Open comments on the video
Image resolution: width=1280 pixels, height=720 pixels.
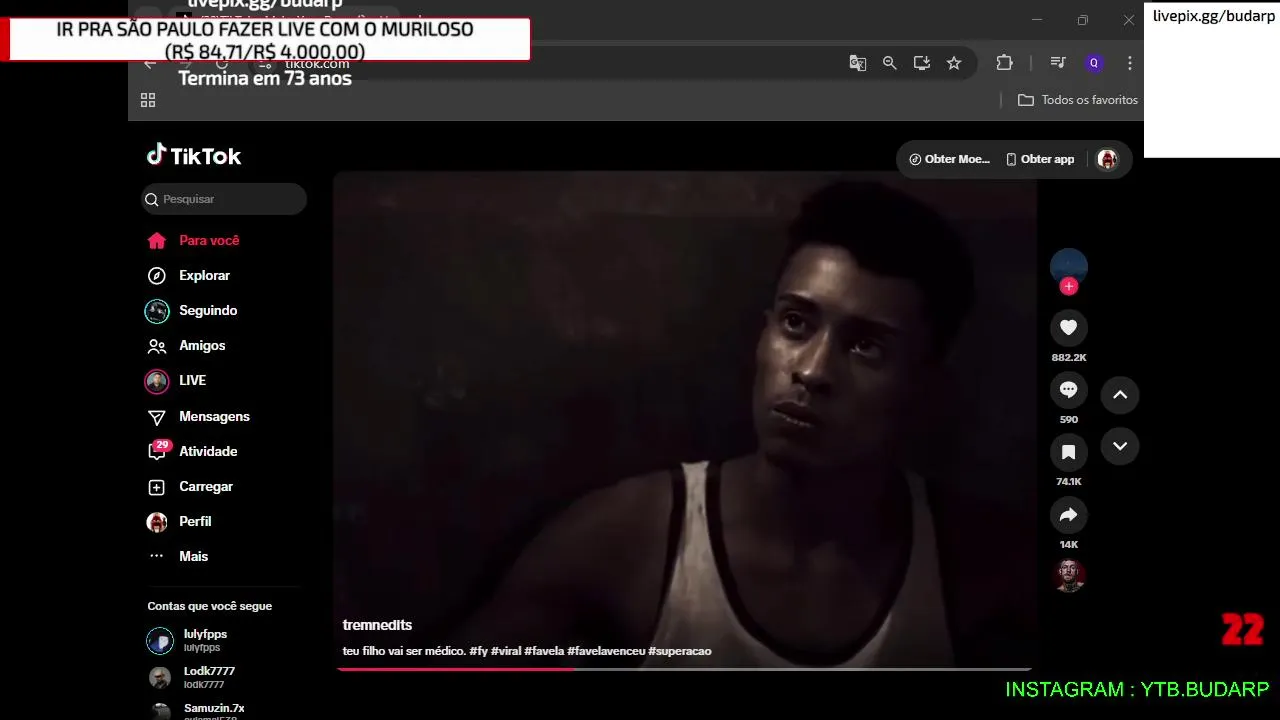(x=1068, y=389)
